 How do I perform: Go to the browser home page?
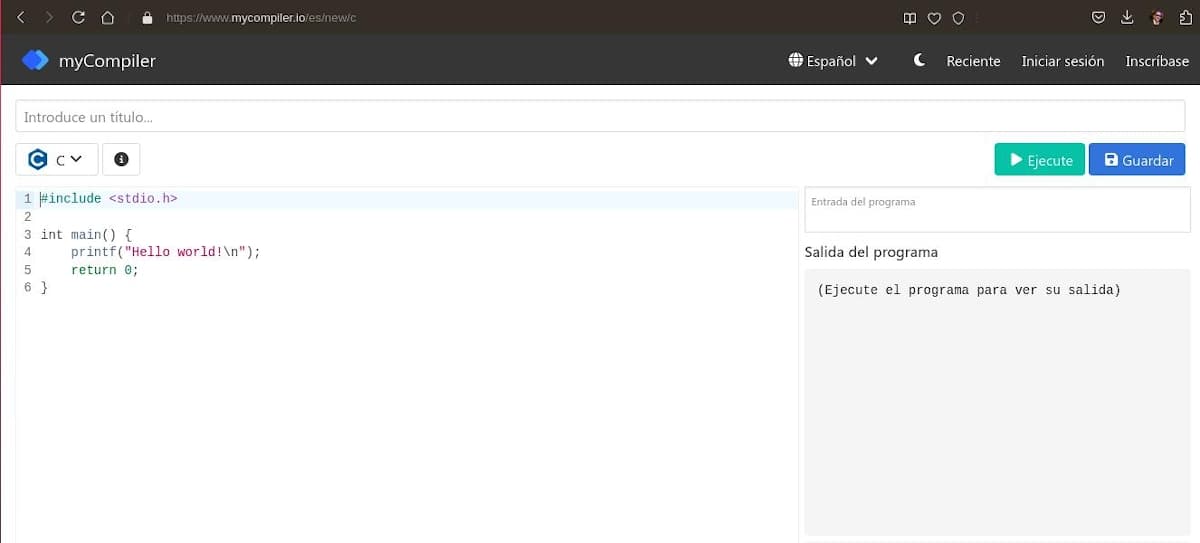click(108, 17)
